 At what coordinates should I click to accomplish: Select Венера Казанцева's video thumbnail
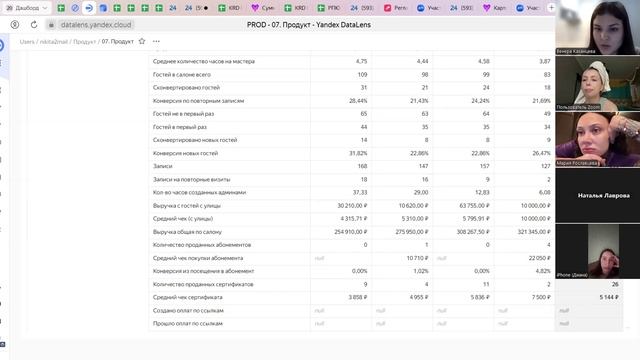click(x=598, y=27)
